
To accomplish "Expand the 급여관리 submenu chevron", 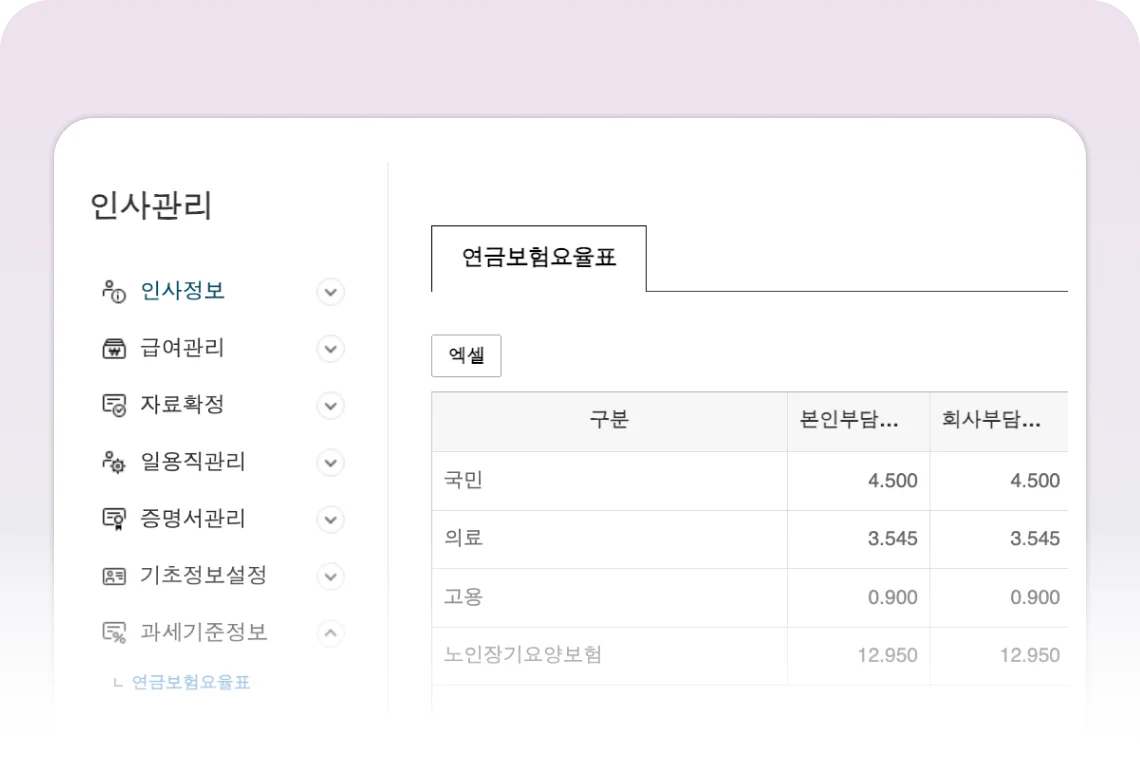I will (x=330, y=349).
